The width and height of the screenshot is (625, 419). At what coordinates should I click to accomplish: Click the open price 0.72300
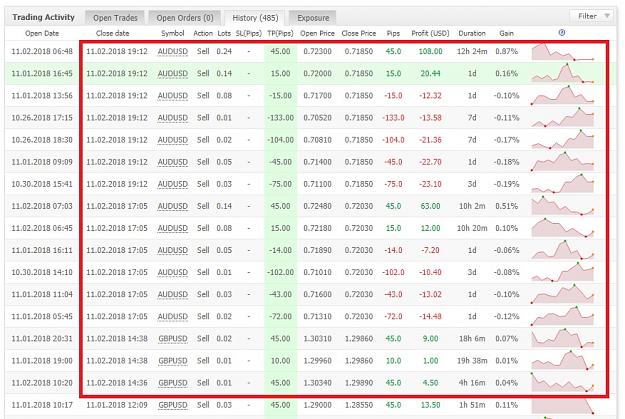[317, 51]
